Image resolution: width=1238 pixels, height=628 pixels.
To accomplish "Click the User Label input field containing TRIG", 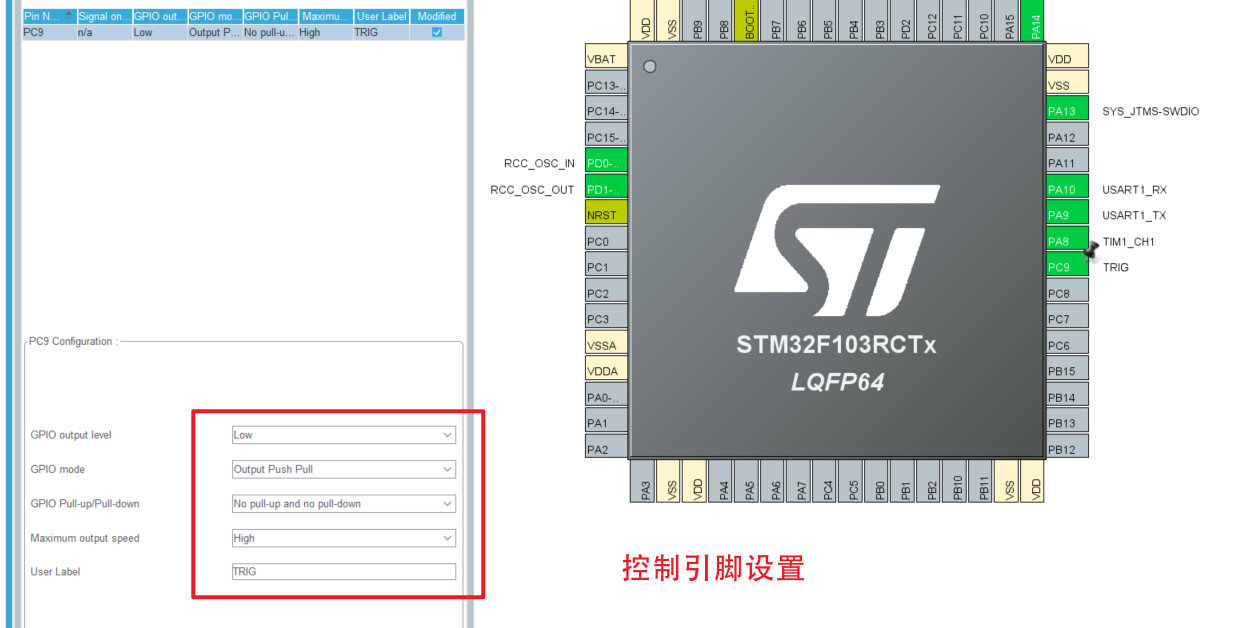I will [343, 572].
